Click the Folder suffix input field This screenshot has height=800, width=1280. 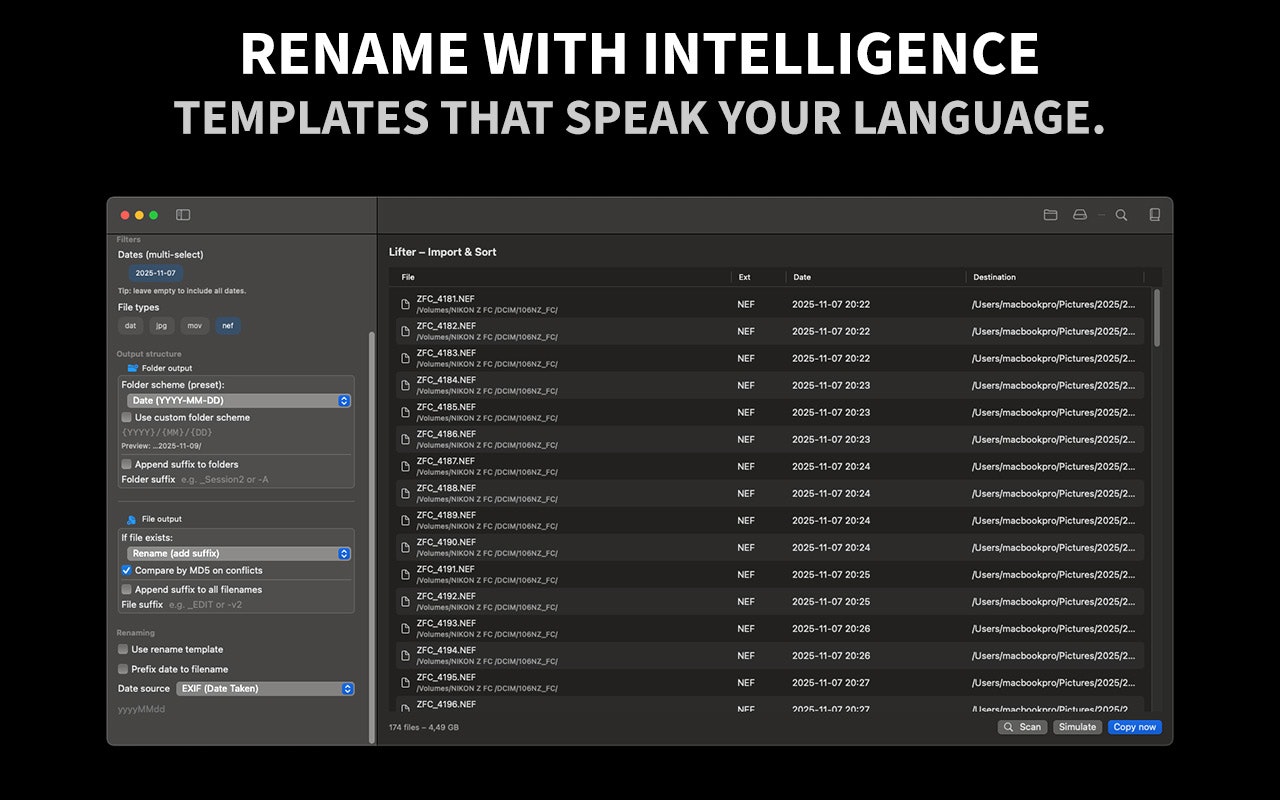(262, 480)
